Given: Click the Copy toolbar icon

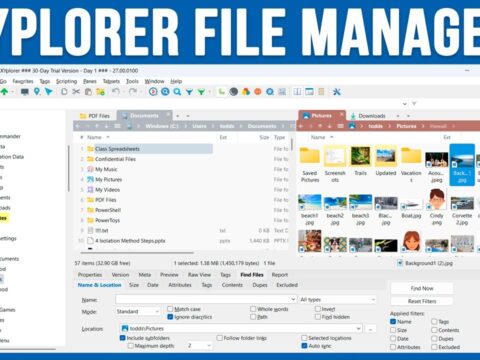Looking at the screenshot, I should [64, 92].
